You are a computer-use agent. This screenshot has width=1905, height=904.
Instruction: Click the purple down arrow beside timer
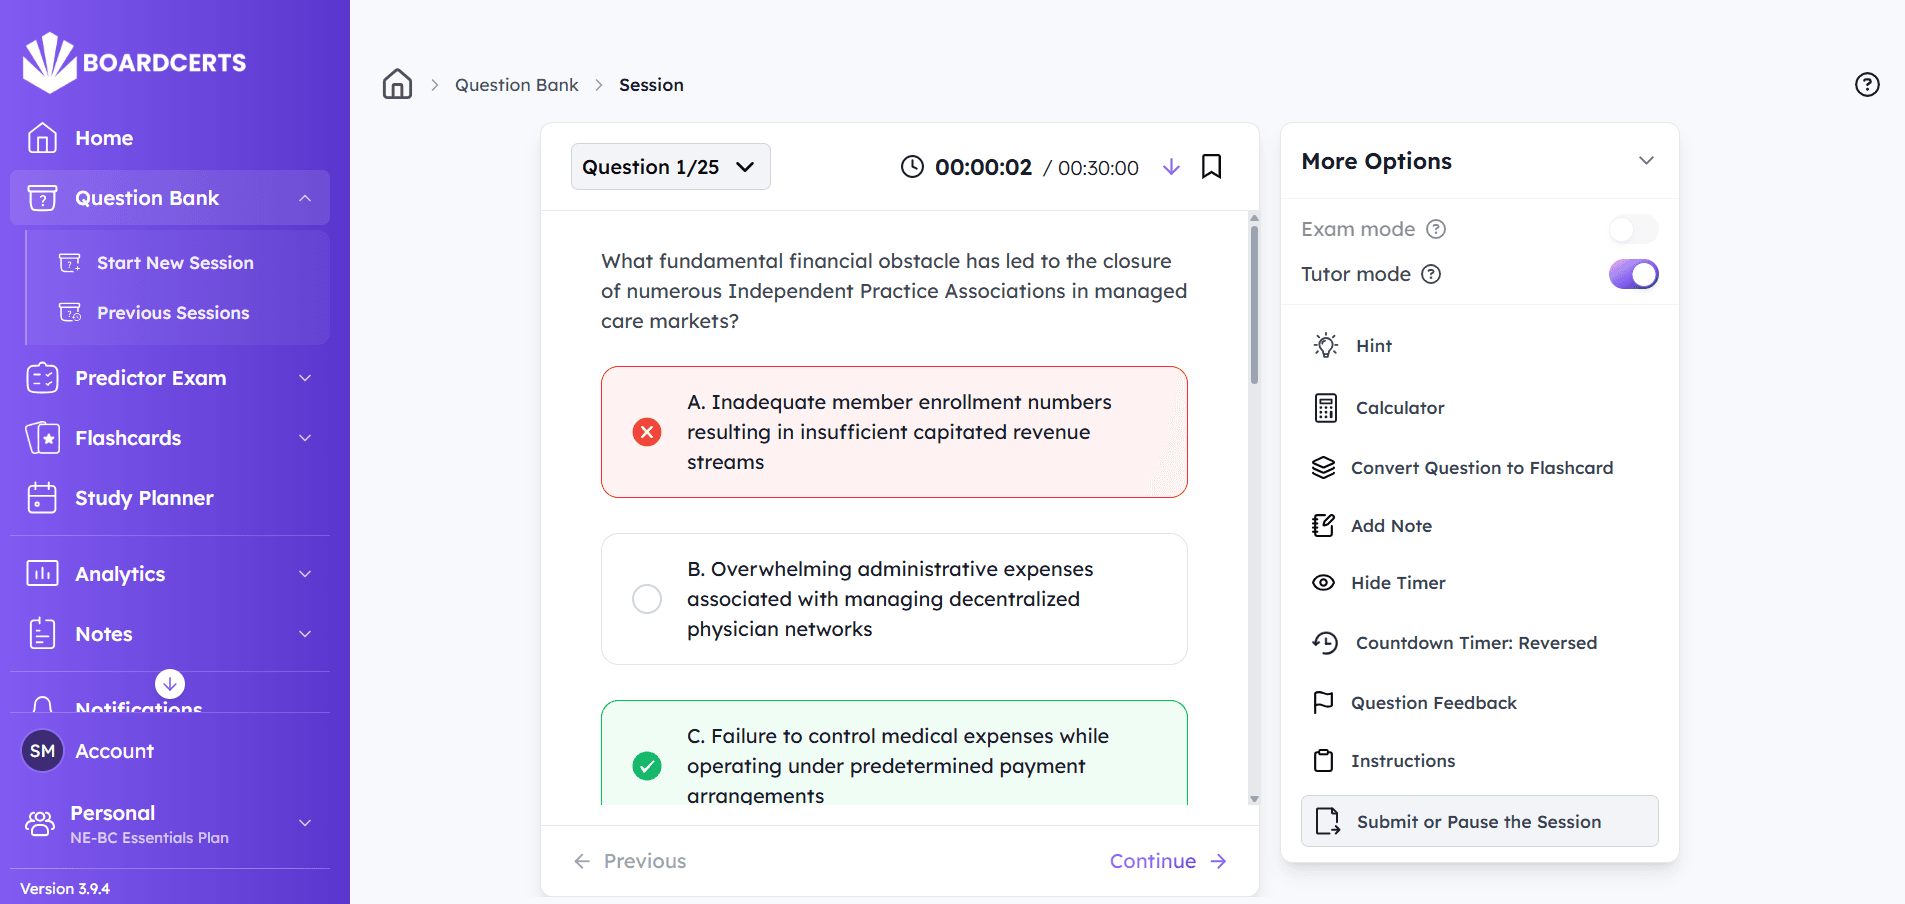1171,167
